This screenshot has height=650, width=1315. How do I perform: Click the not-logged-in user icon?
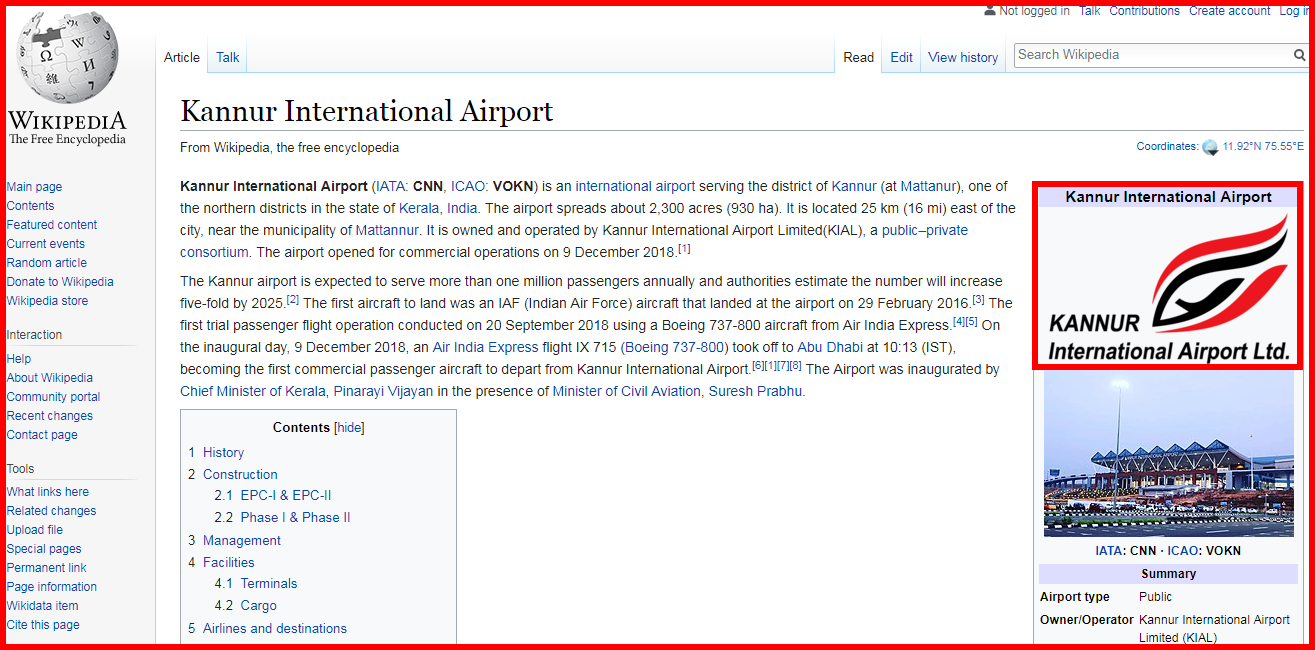[990, 10]
